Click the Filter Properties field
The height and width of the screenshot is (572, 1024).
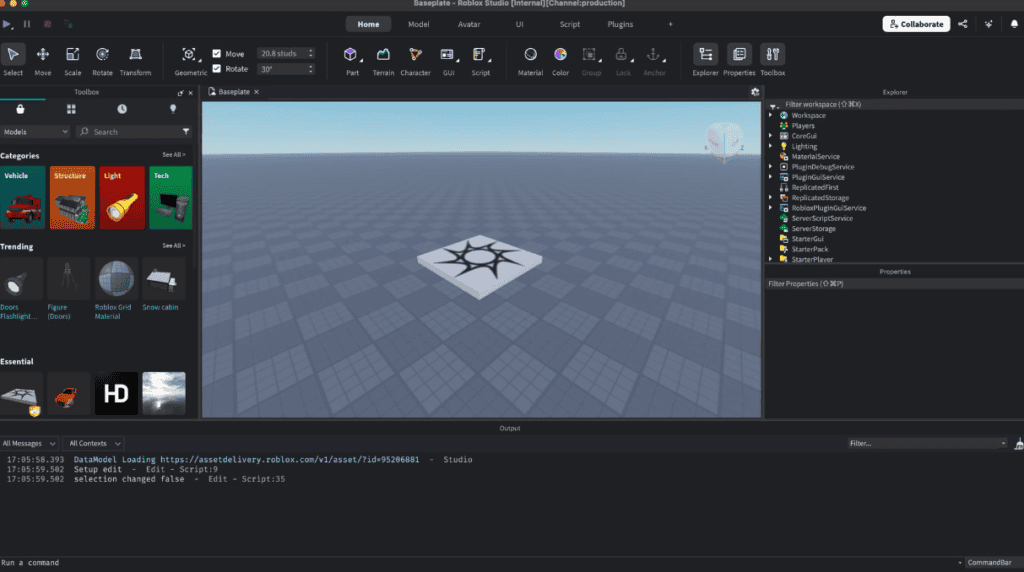[894, 284]
